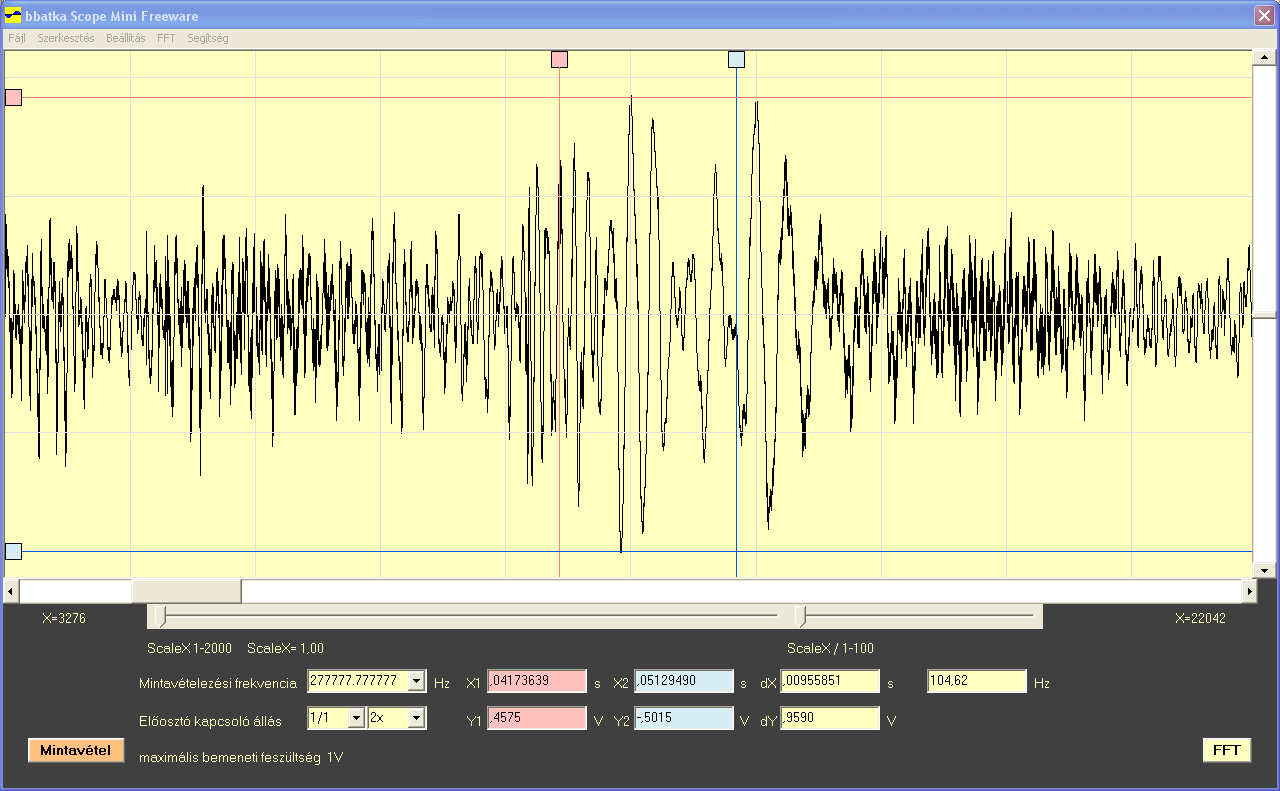The image size is (1280, 791).
Task: Click the Mintavételezési frekvencia label
Action: tap(218, 683)
